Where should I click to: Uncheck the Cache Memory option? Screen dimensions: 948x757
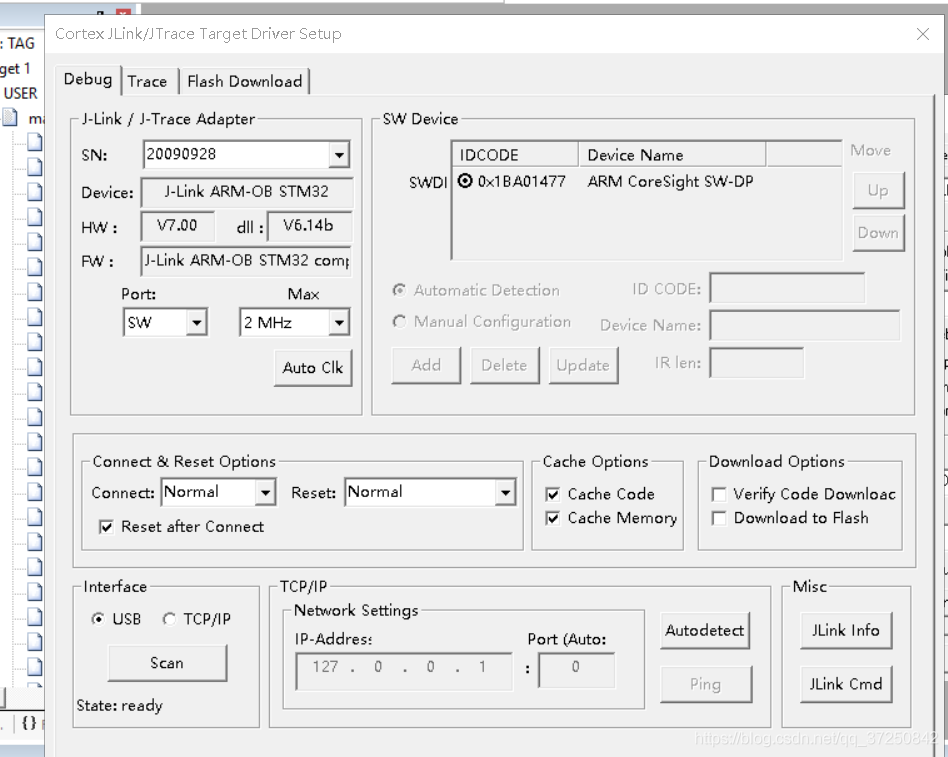pyautogui.click(x=553, y=518)
